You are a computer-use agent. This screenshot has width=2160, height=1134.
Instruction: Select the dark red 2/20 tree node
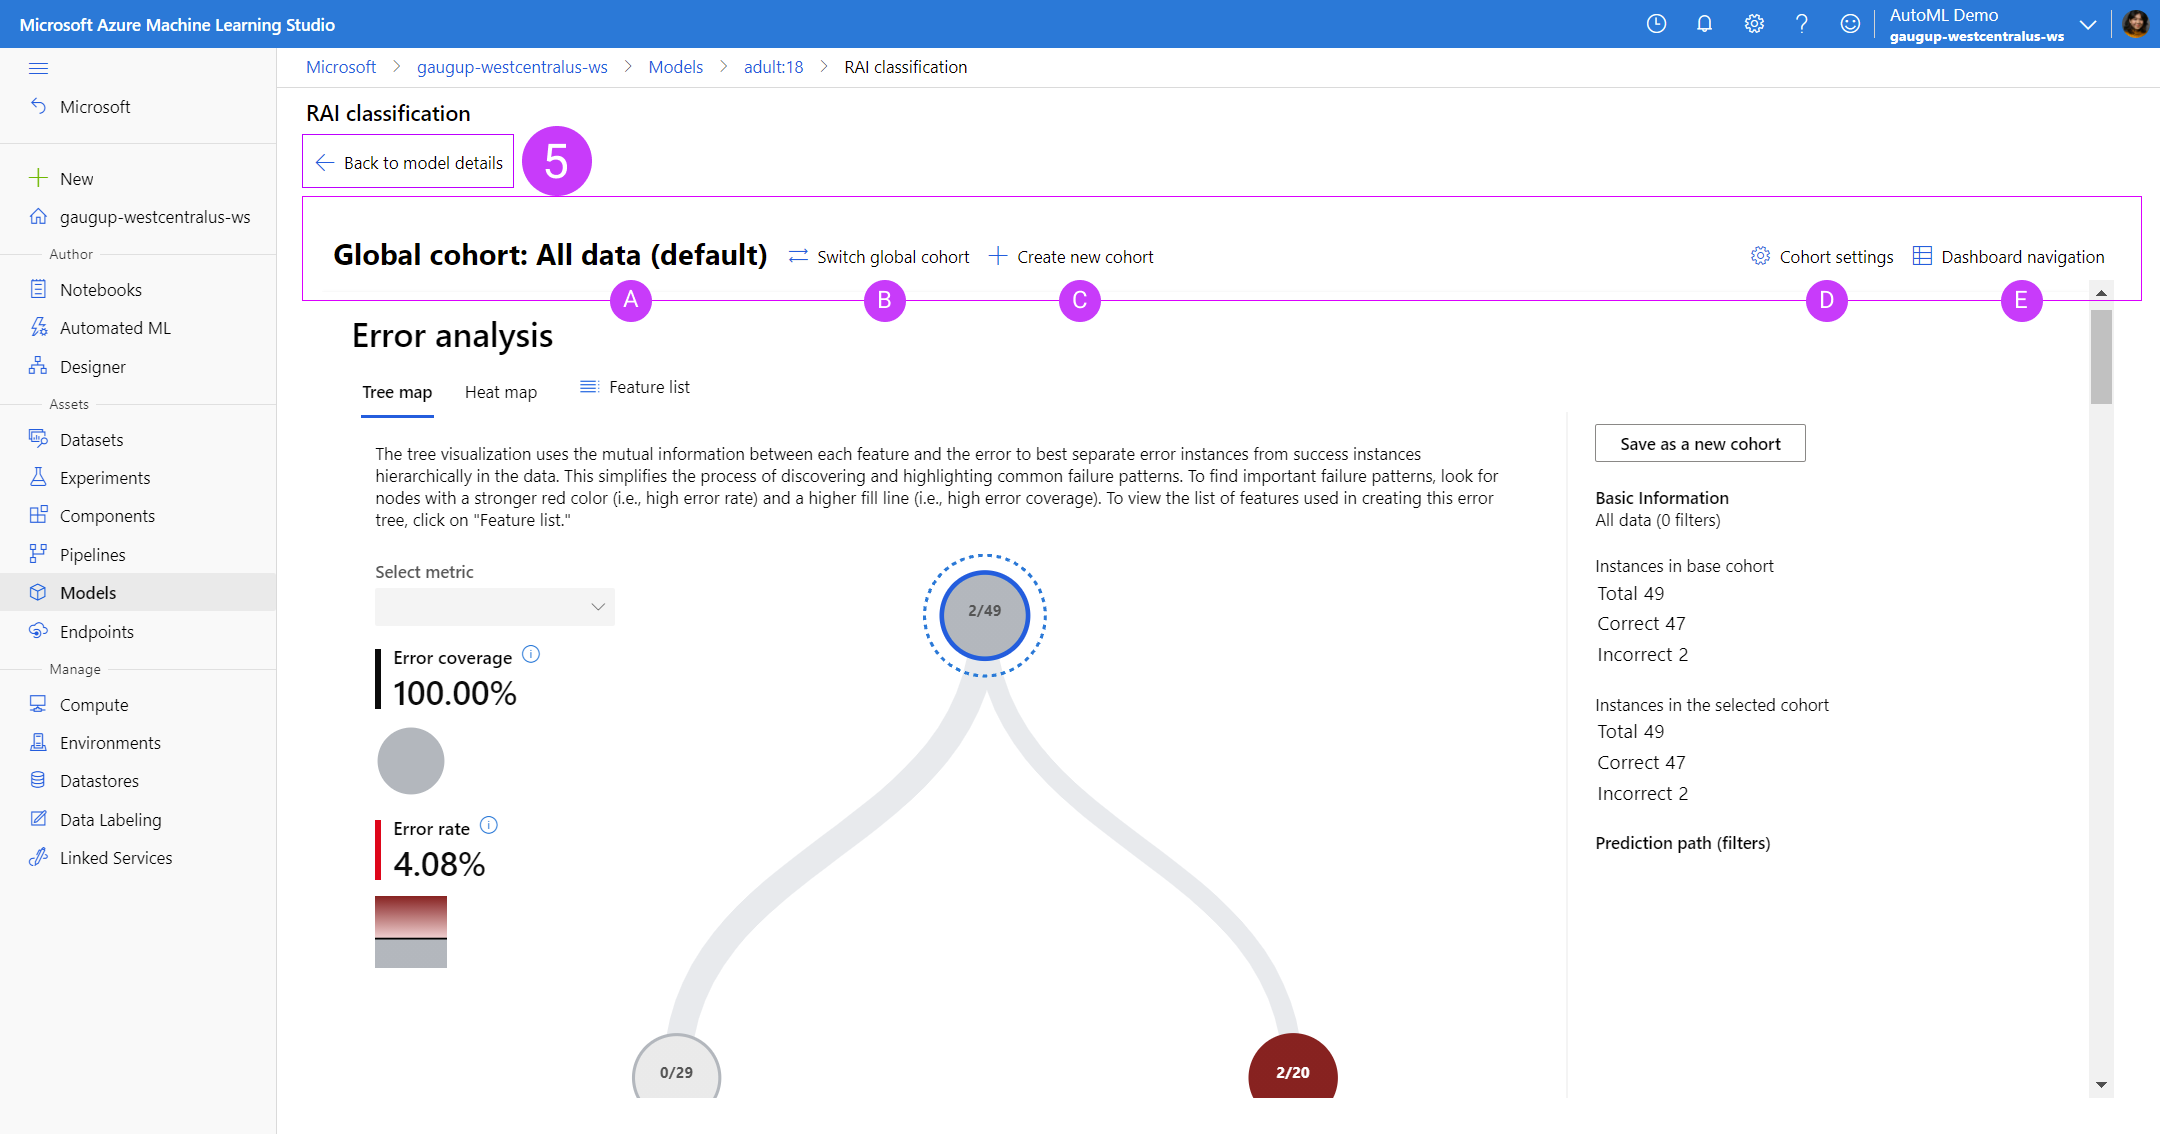point(1292,1071)
